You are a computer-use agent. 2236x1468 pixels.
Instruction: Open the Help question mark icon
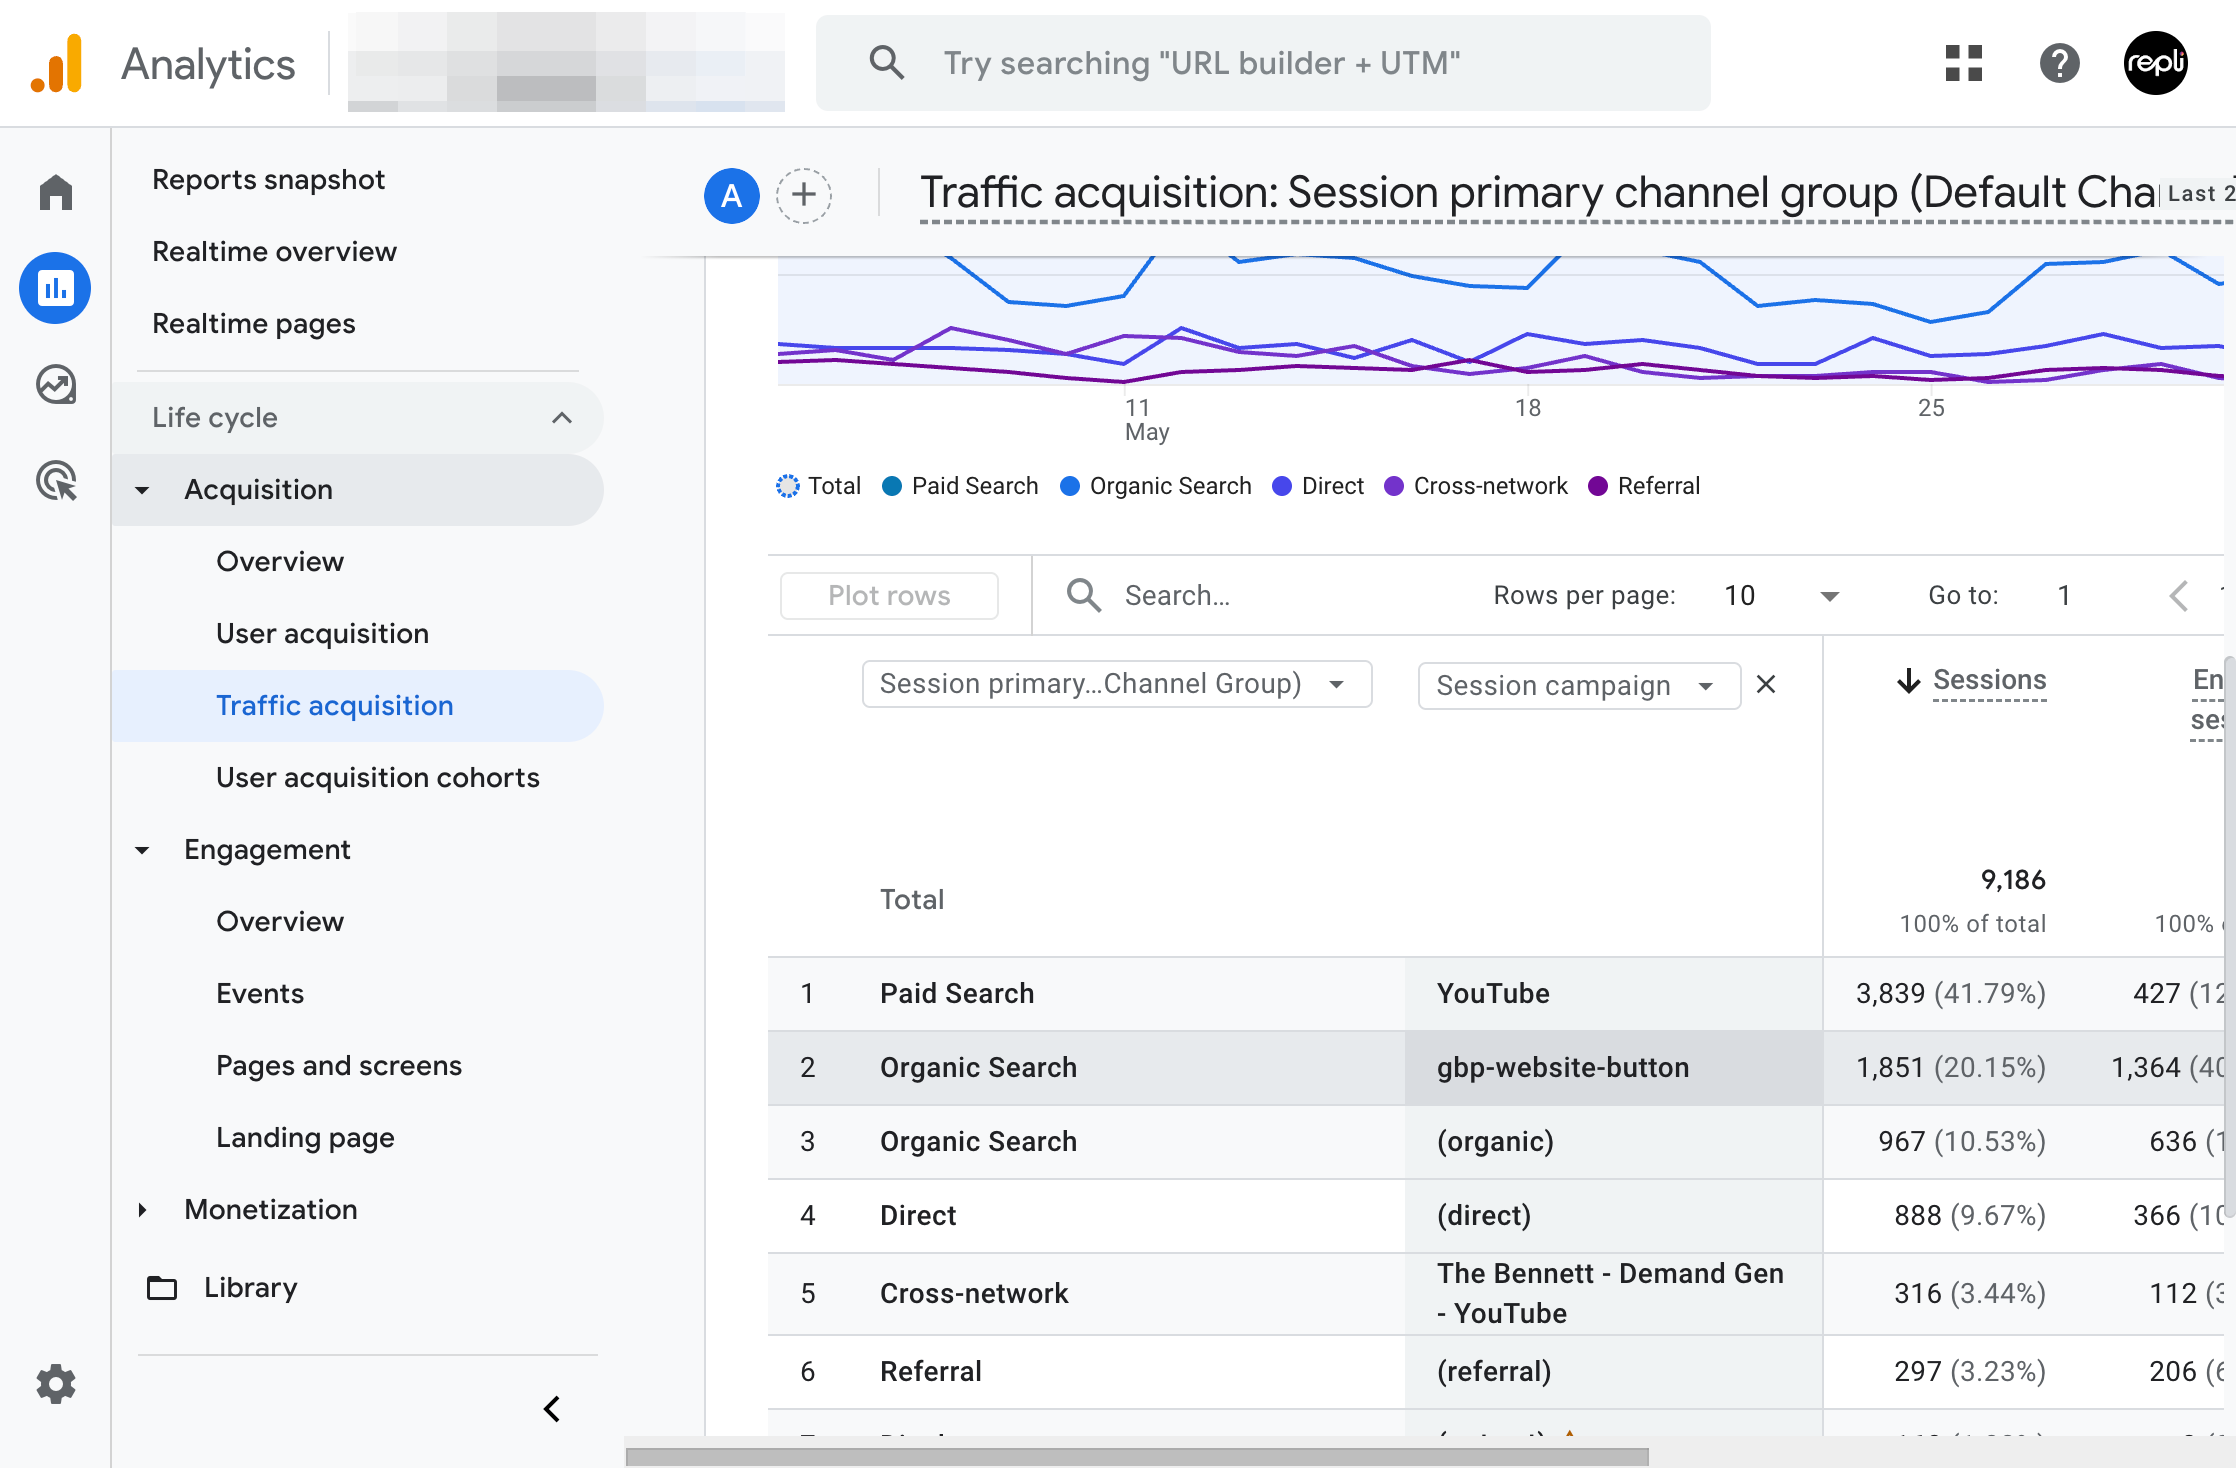(2060, 63)
